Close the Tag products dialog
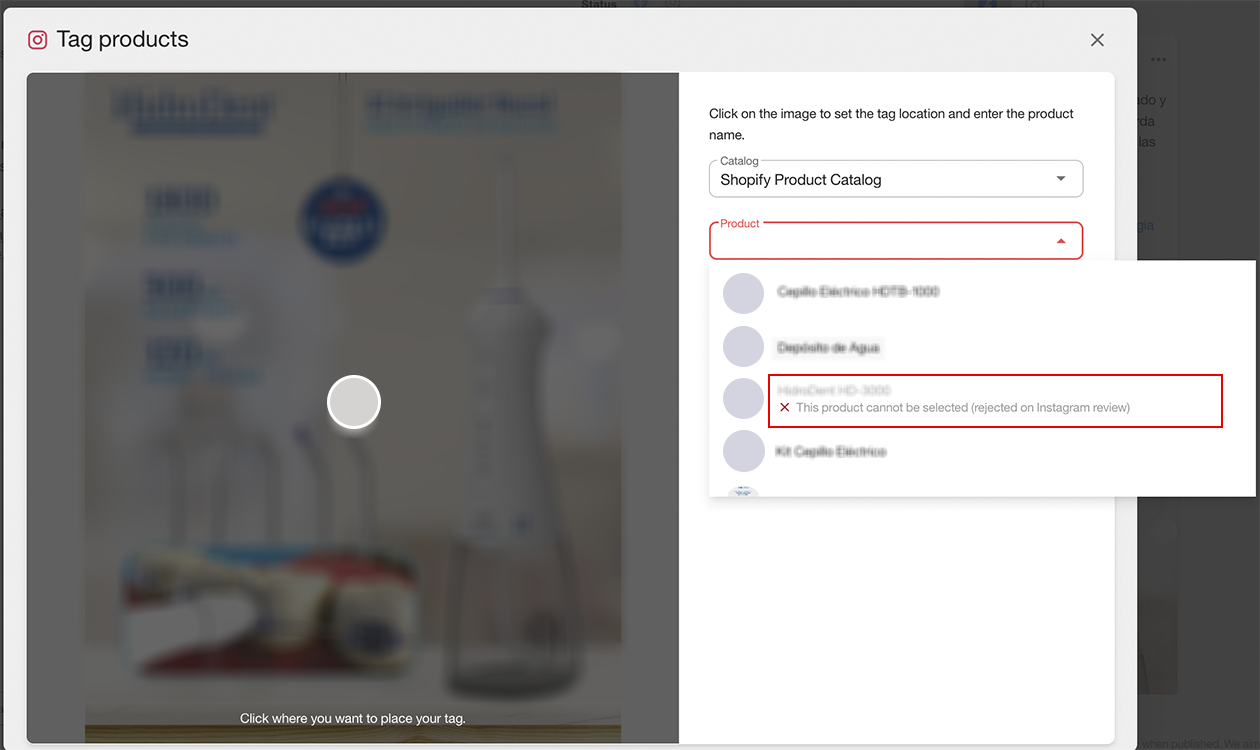1260x750 pixels. pos(1097,40)
